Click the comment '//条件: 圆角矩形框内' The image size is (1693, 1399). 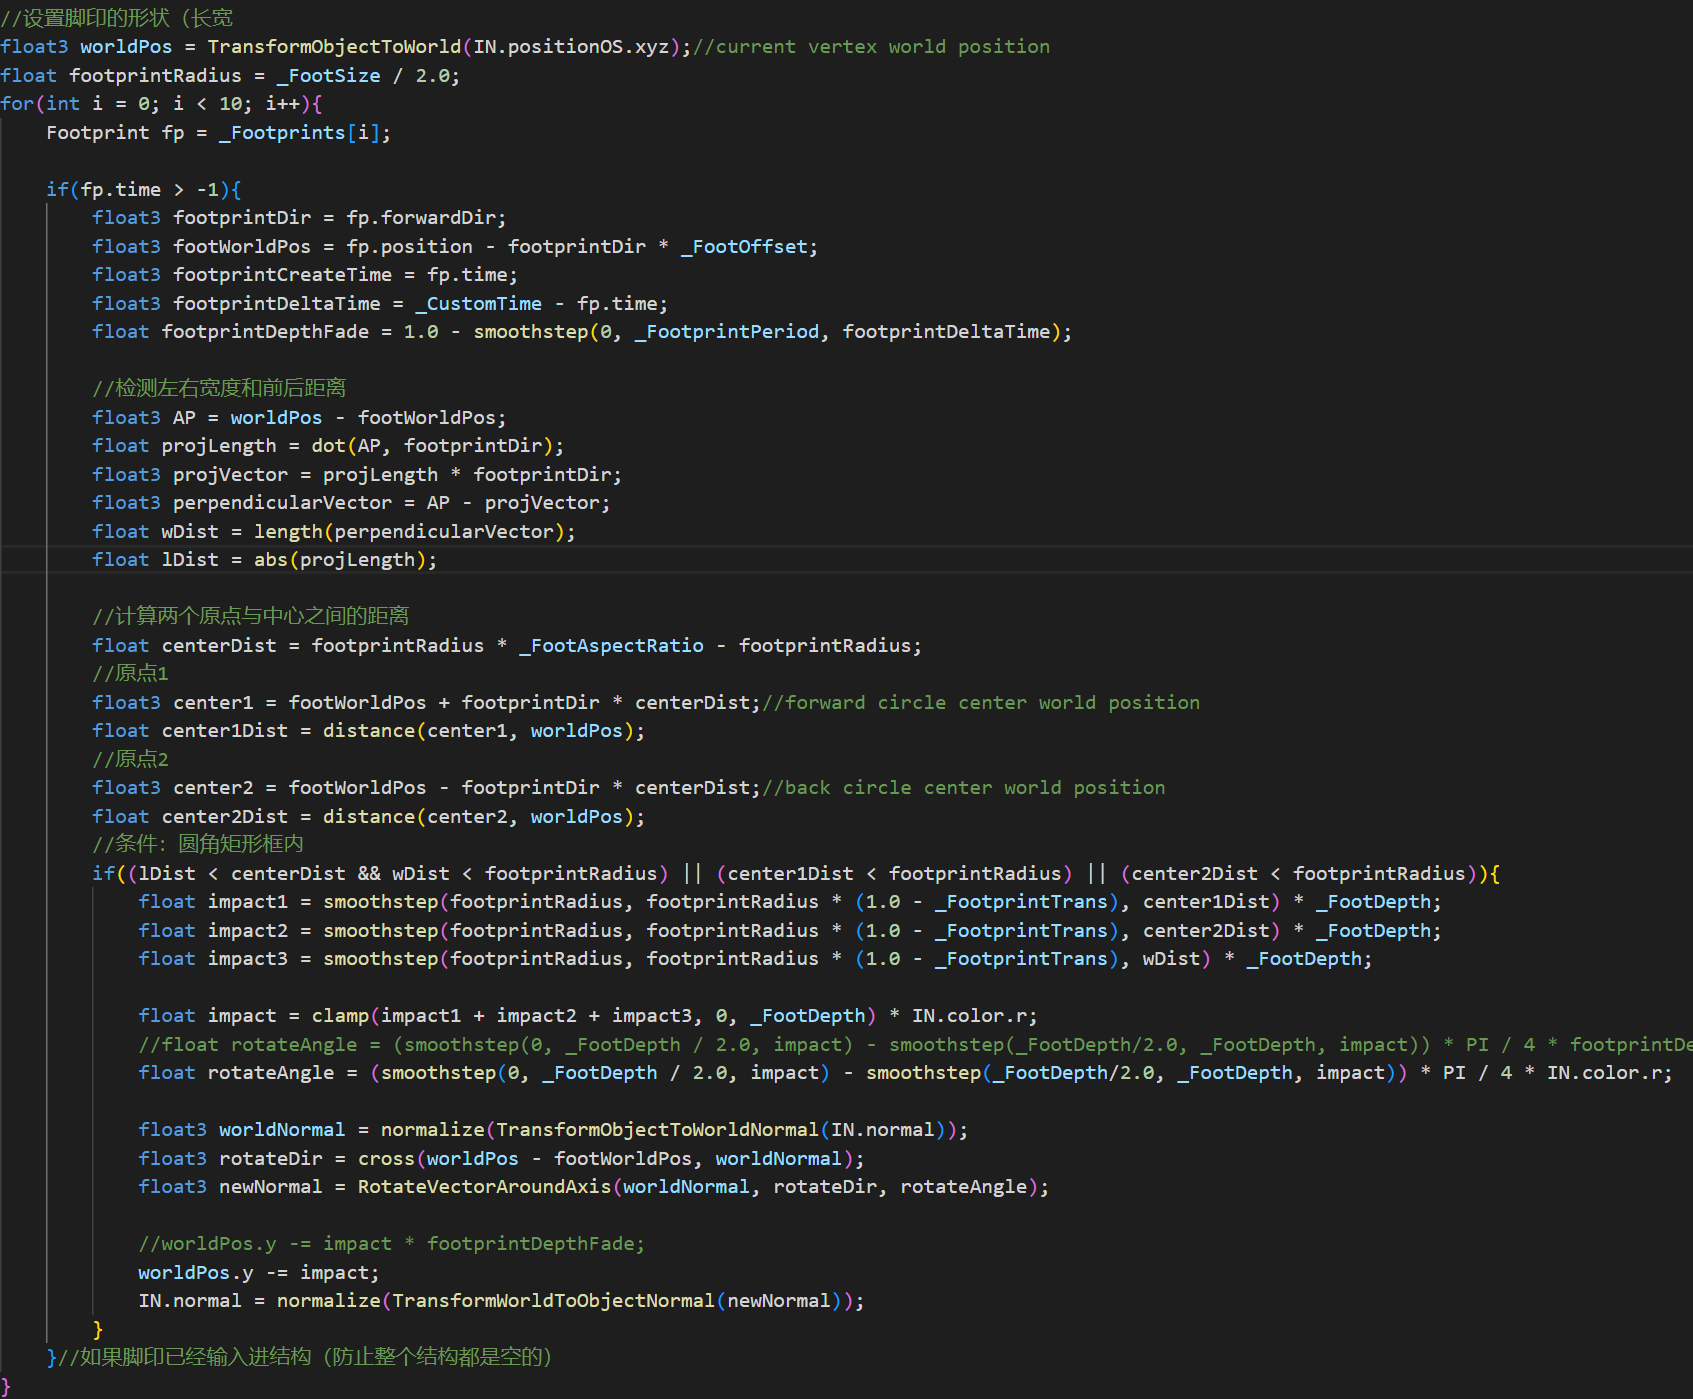tap(198, 845)
